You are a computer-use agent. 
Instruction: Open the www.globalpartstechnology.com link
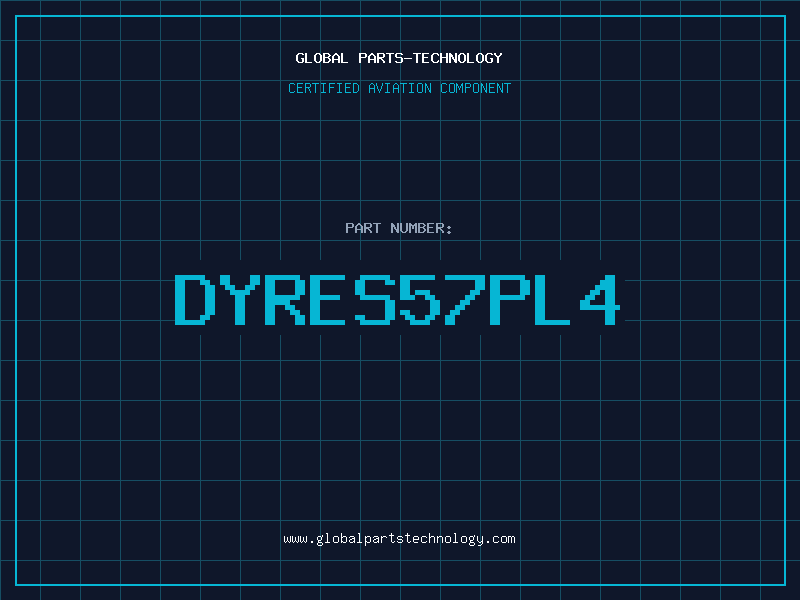(x=399, y=539)
